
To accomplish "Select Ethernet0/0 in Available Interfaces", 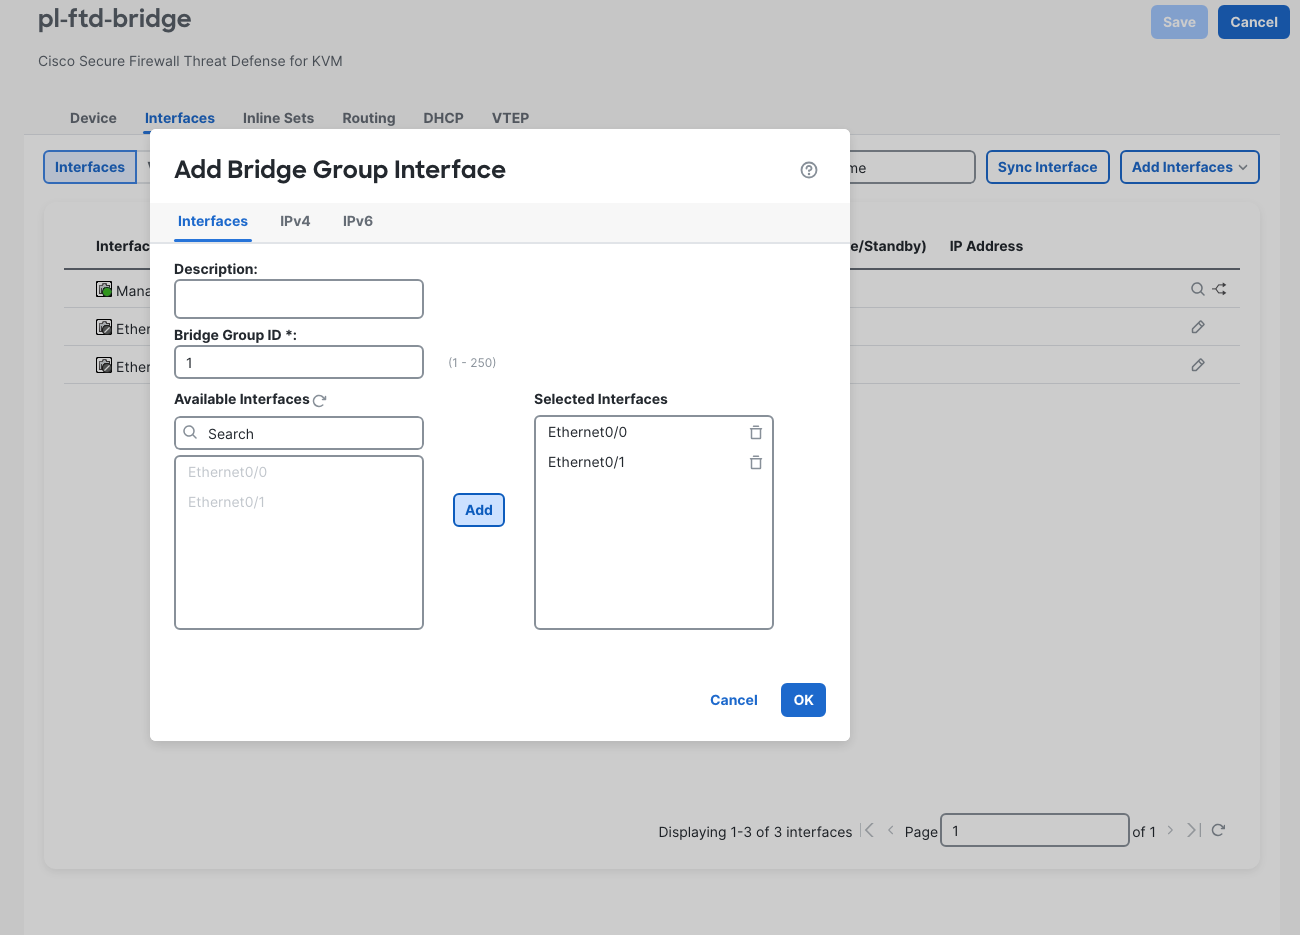I will pos(227,472).
